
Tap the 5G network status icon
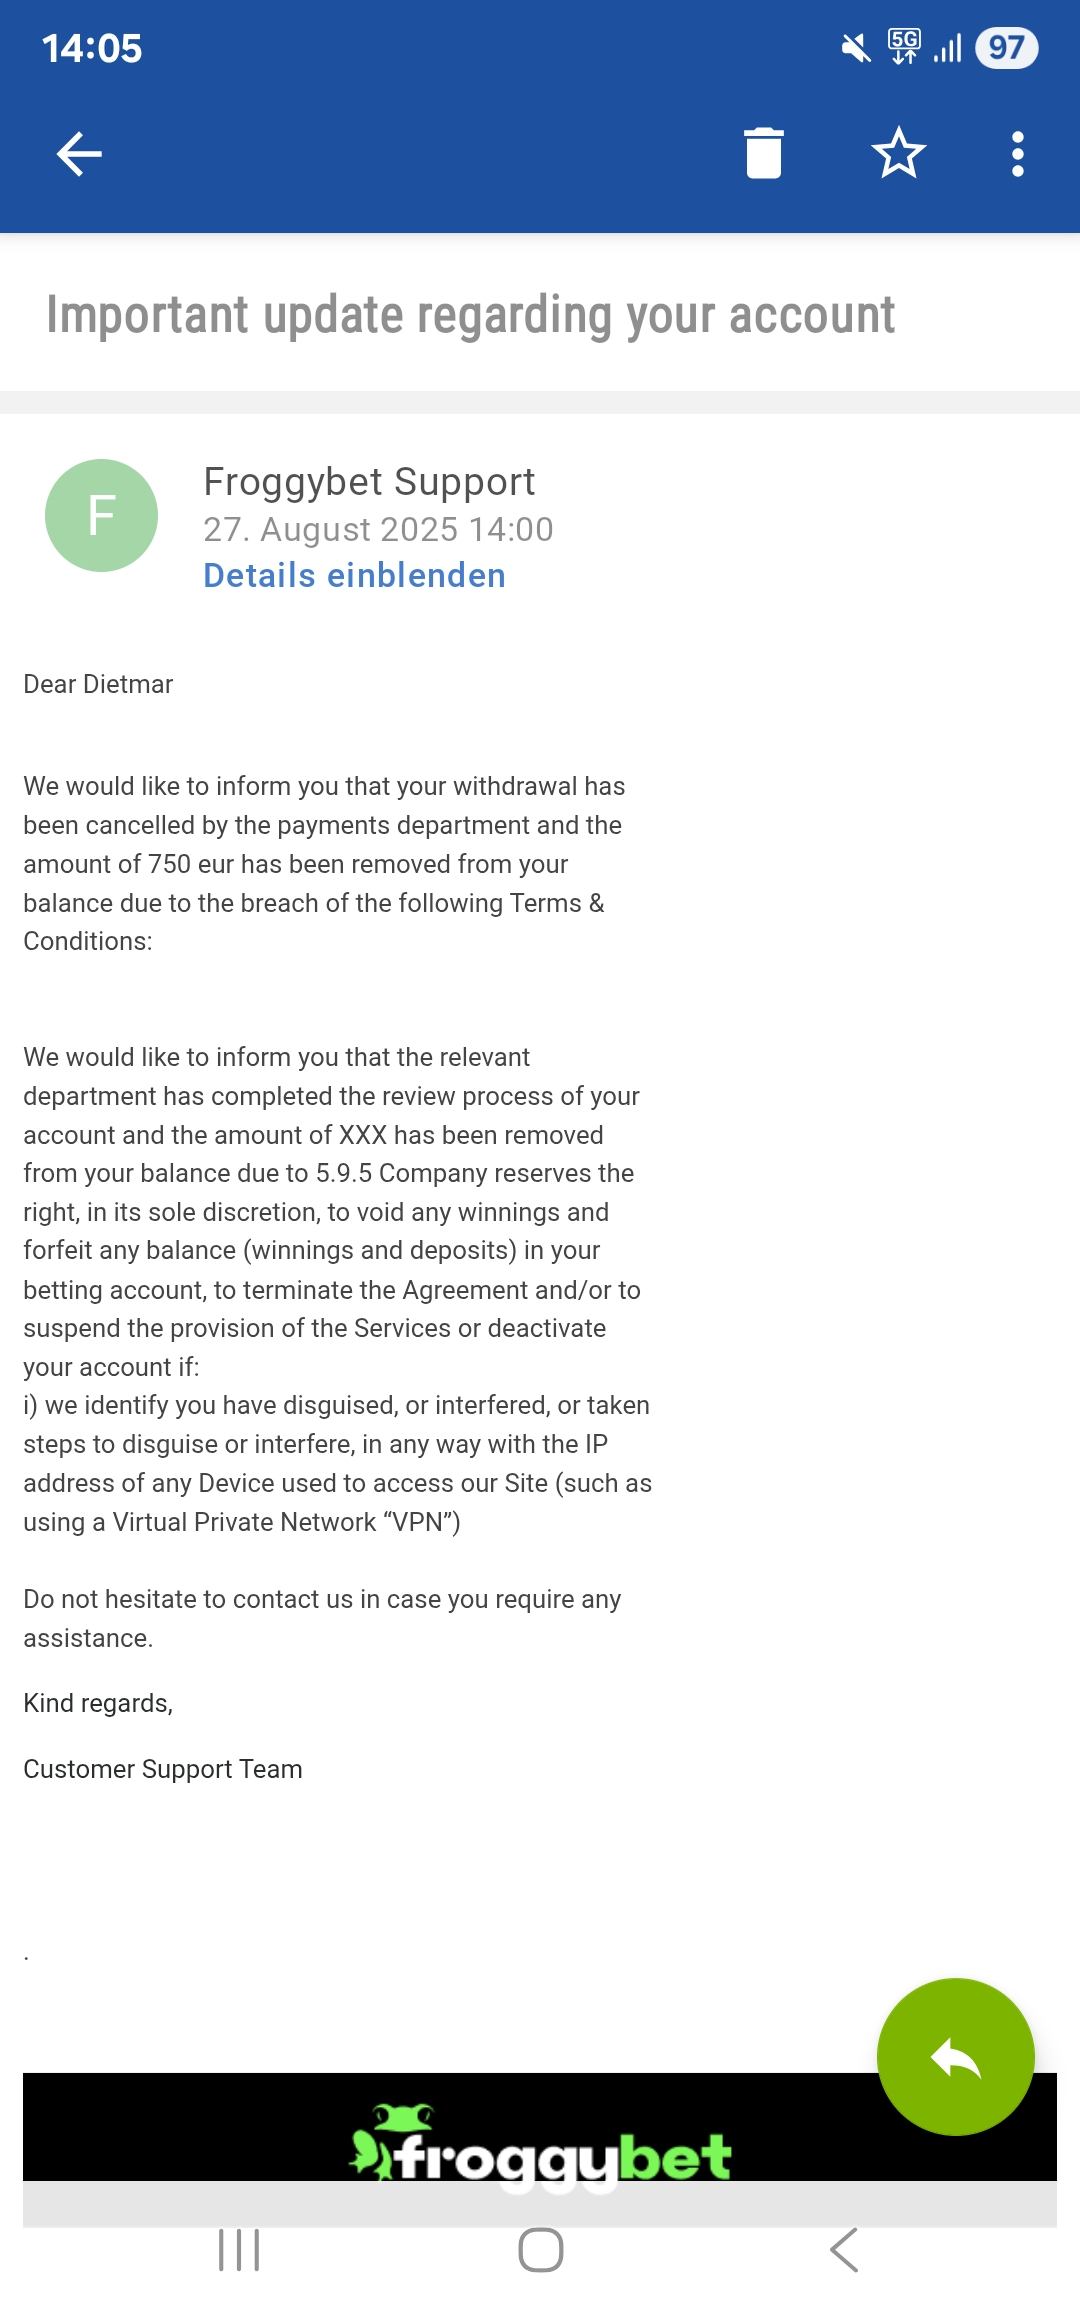903,46
